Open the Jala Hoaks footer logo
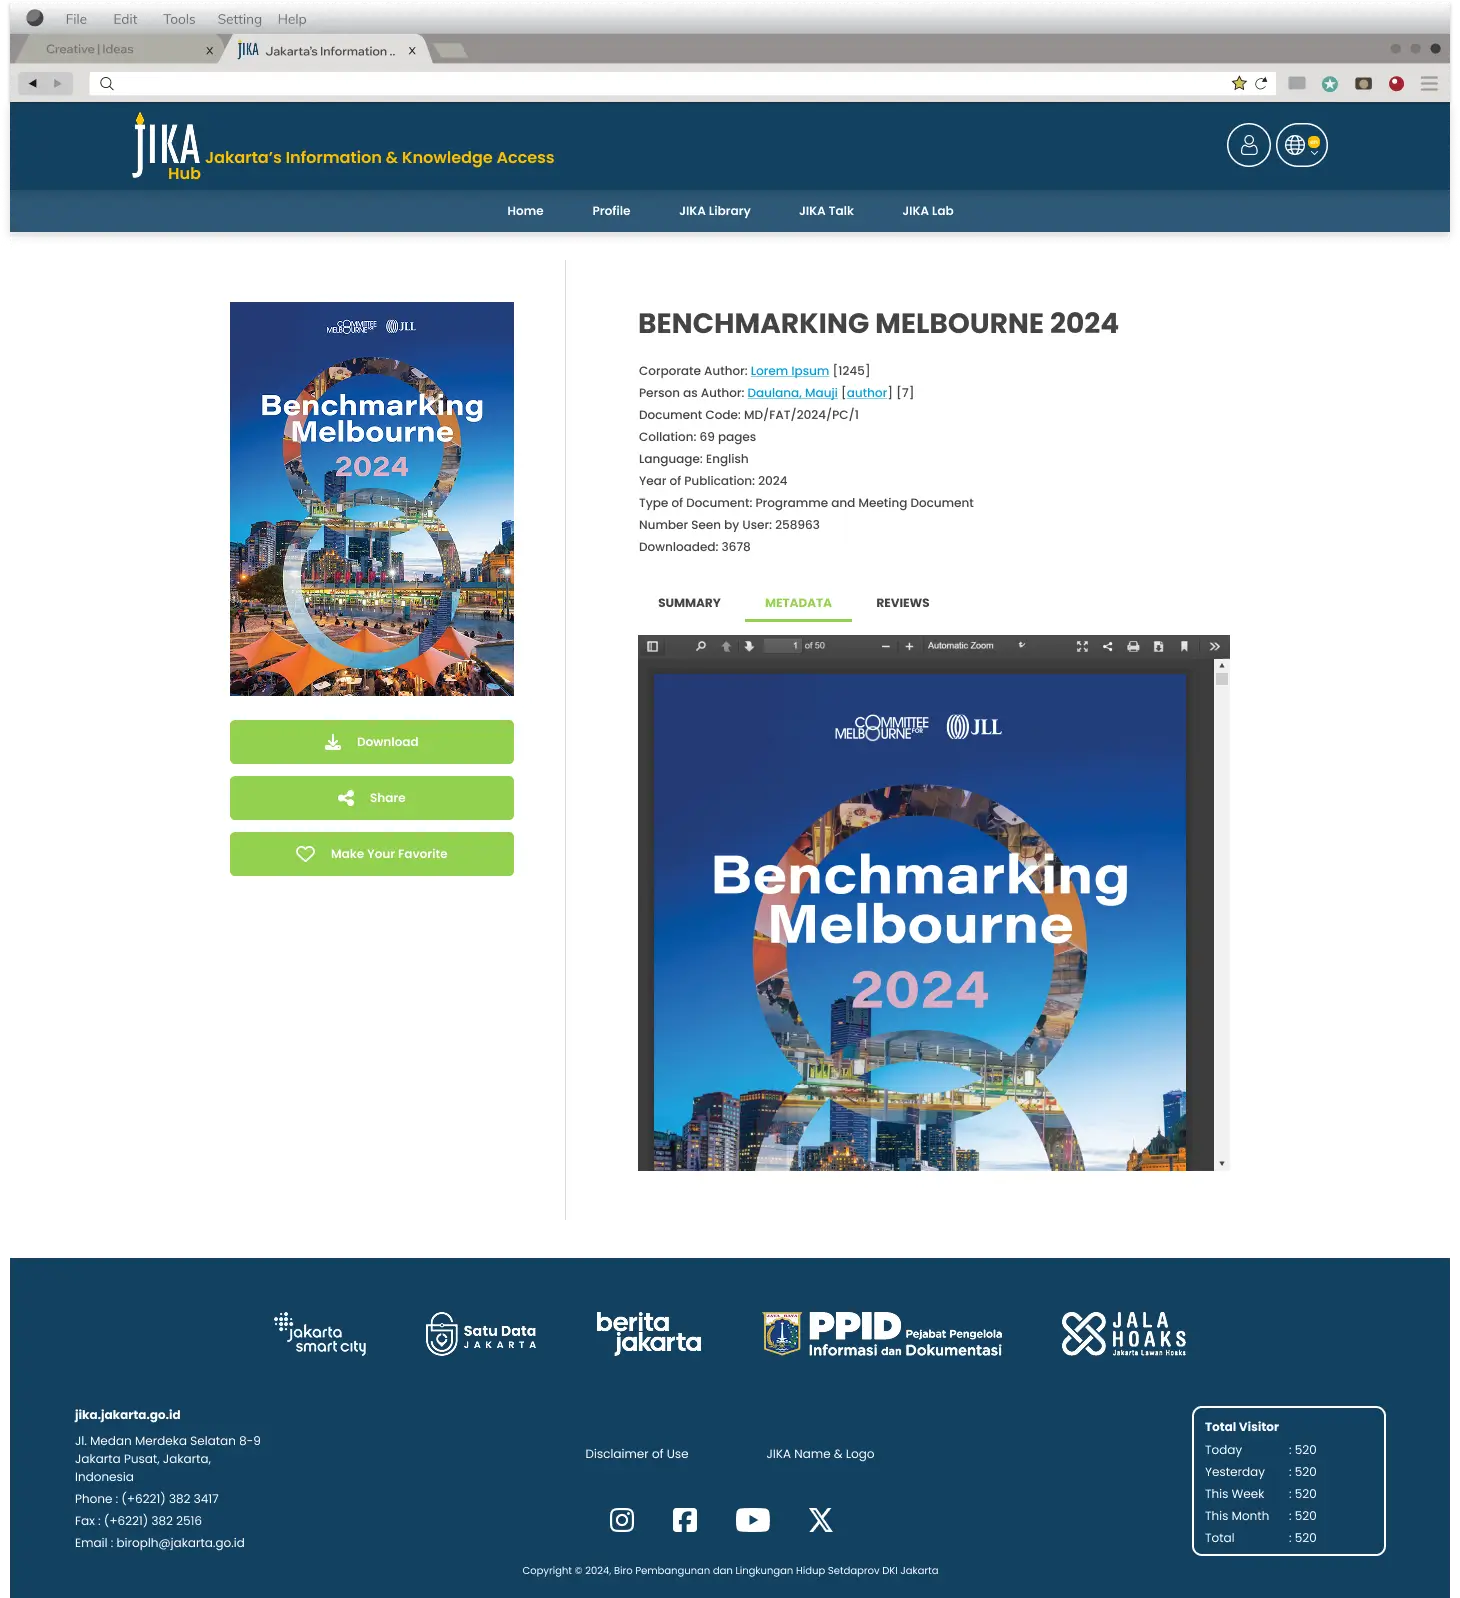Viewport: 1460px width, 1598px height. [x=1124, y=1334]
